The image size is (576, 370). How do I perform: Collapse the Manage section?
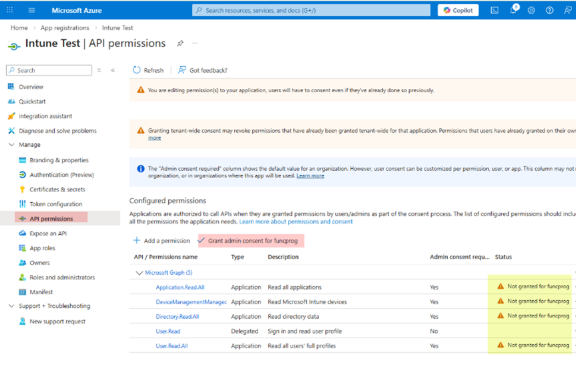click(11, 145)
